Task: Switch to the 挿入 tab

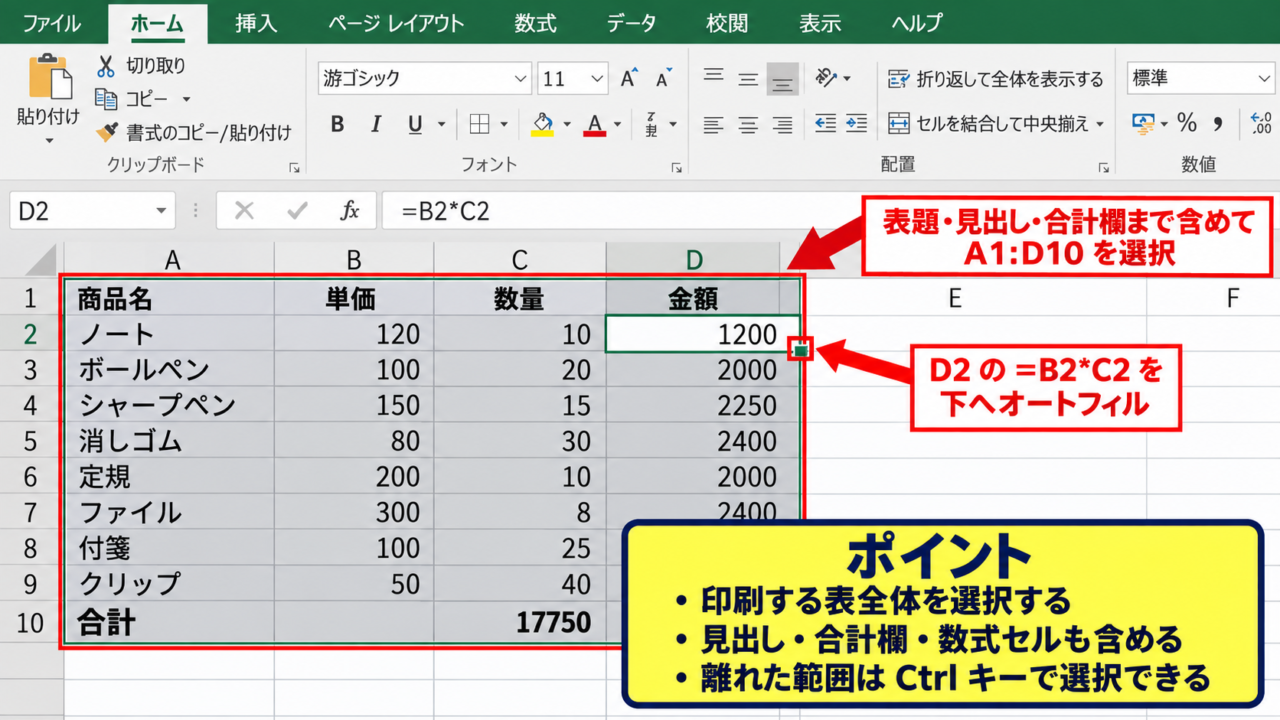Action: pos(256,23)
